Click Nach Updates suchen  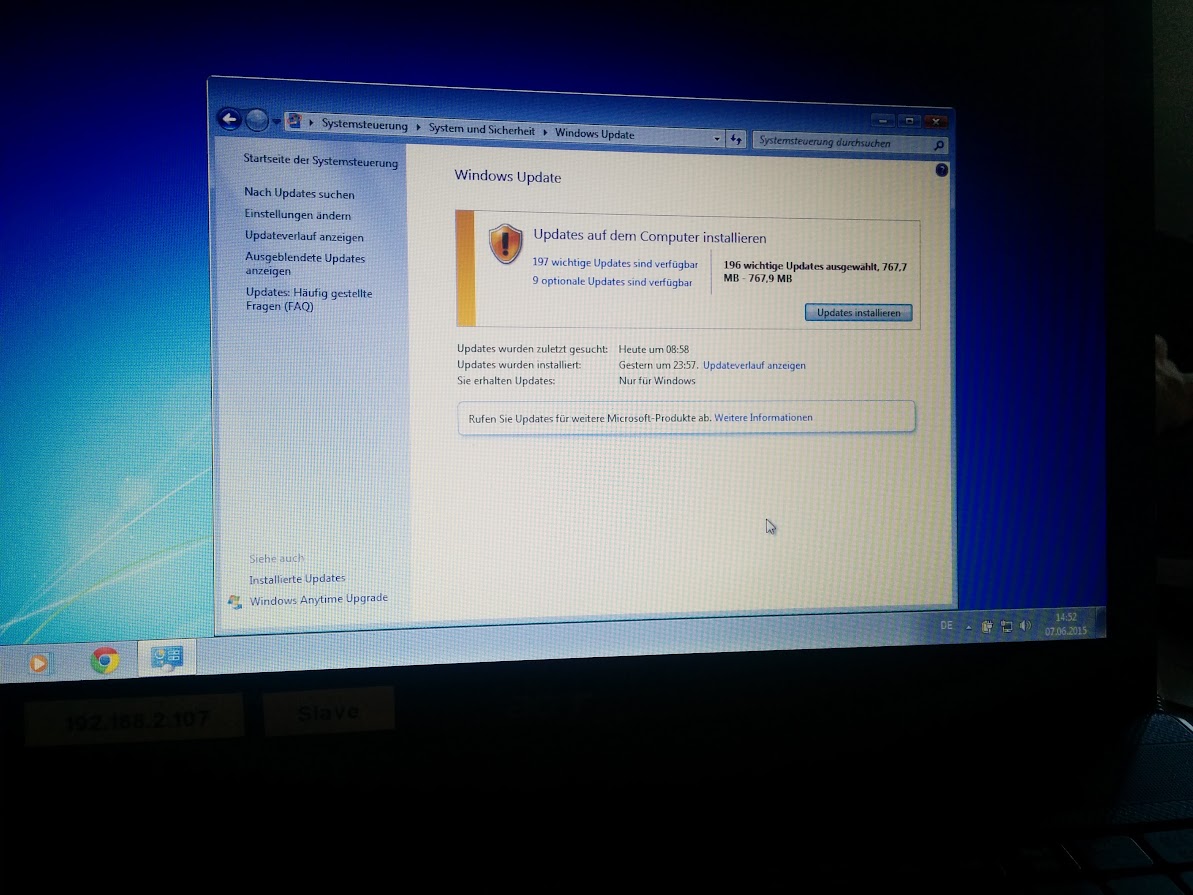pos(299,193)
